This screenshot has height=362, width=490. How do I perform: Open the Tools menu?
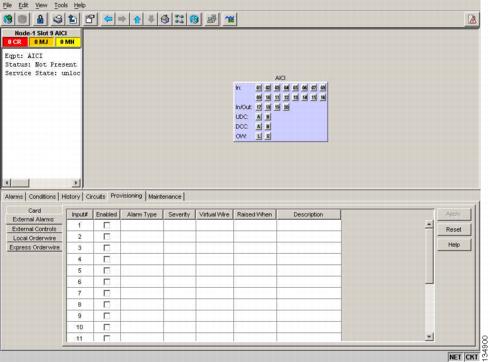pos(61,5)
